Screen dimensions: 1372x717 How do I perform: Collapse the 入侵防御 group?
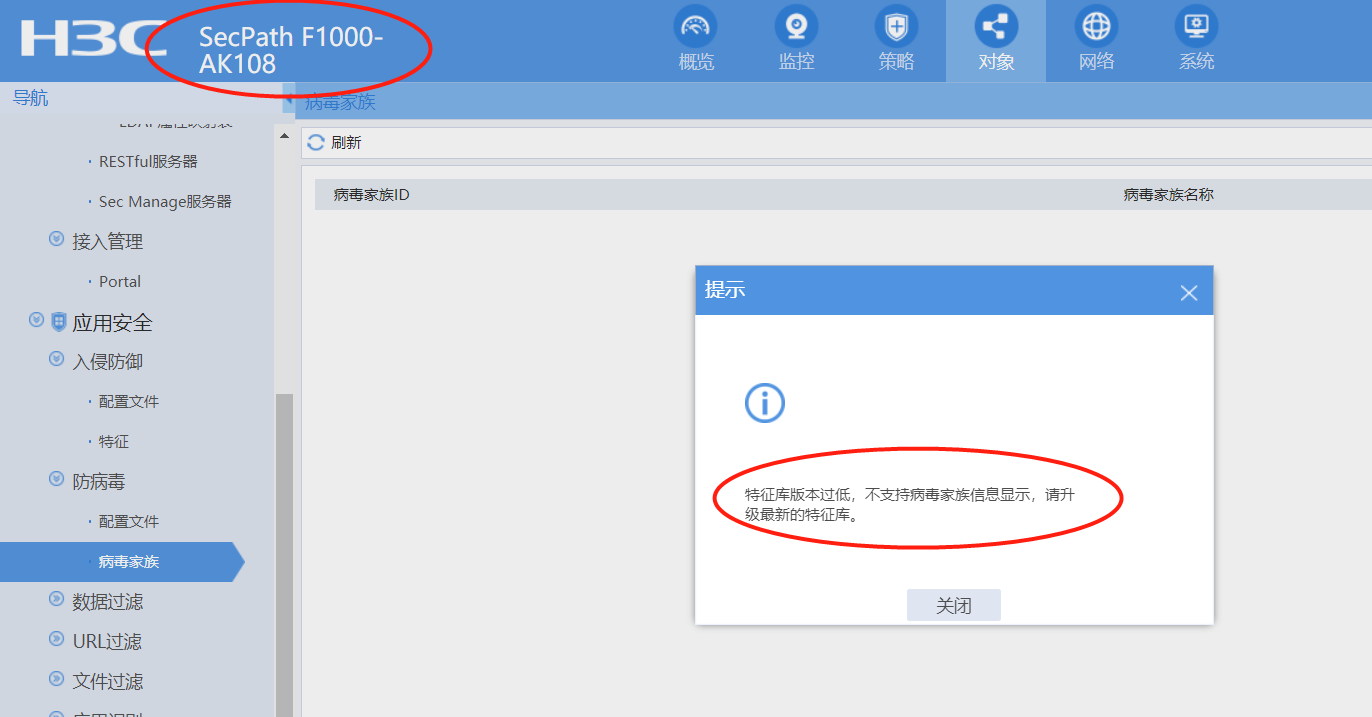tap(56, 360)
